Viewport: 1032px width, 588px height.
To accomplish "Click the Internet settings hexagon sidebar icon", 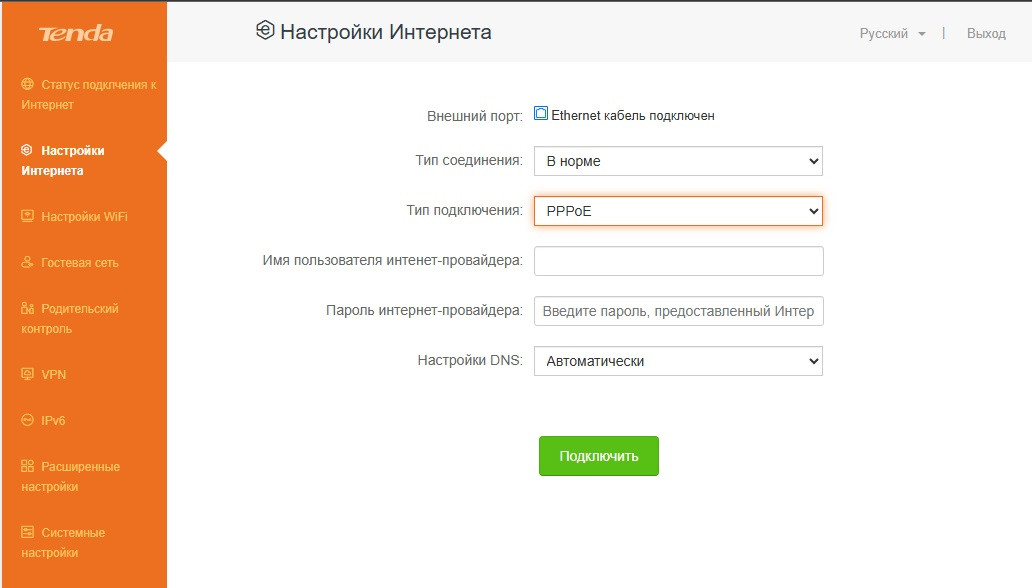I will 27,151.
